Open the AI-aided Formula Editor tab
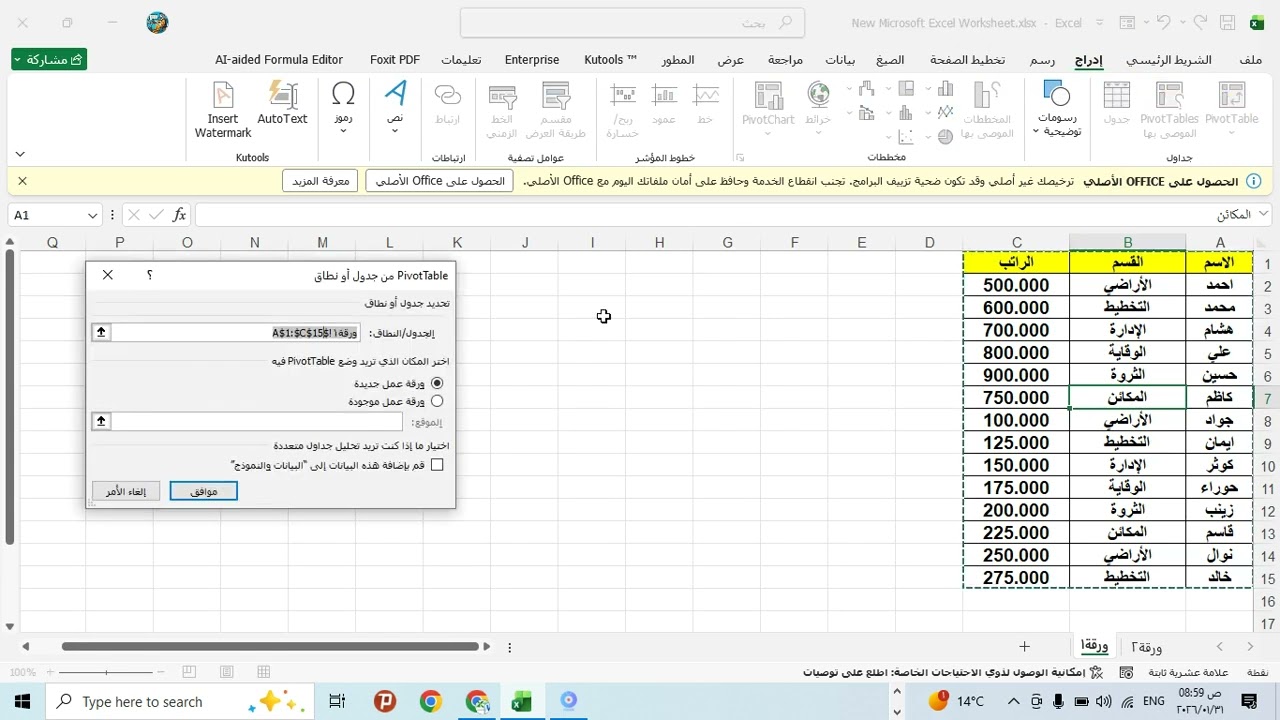The image size is (1280, 720). pos(279,60)
